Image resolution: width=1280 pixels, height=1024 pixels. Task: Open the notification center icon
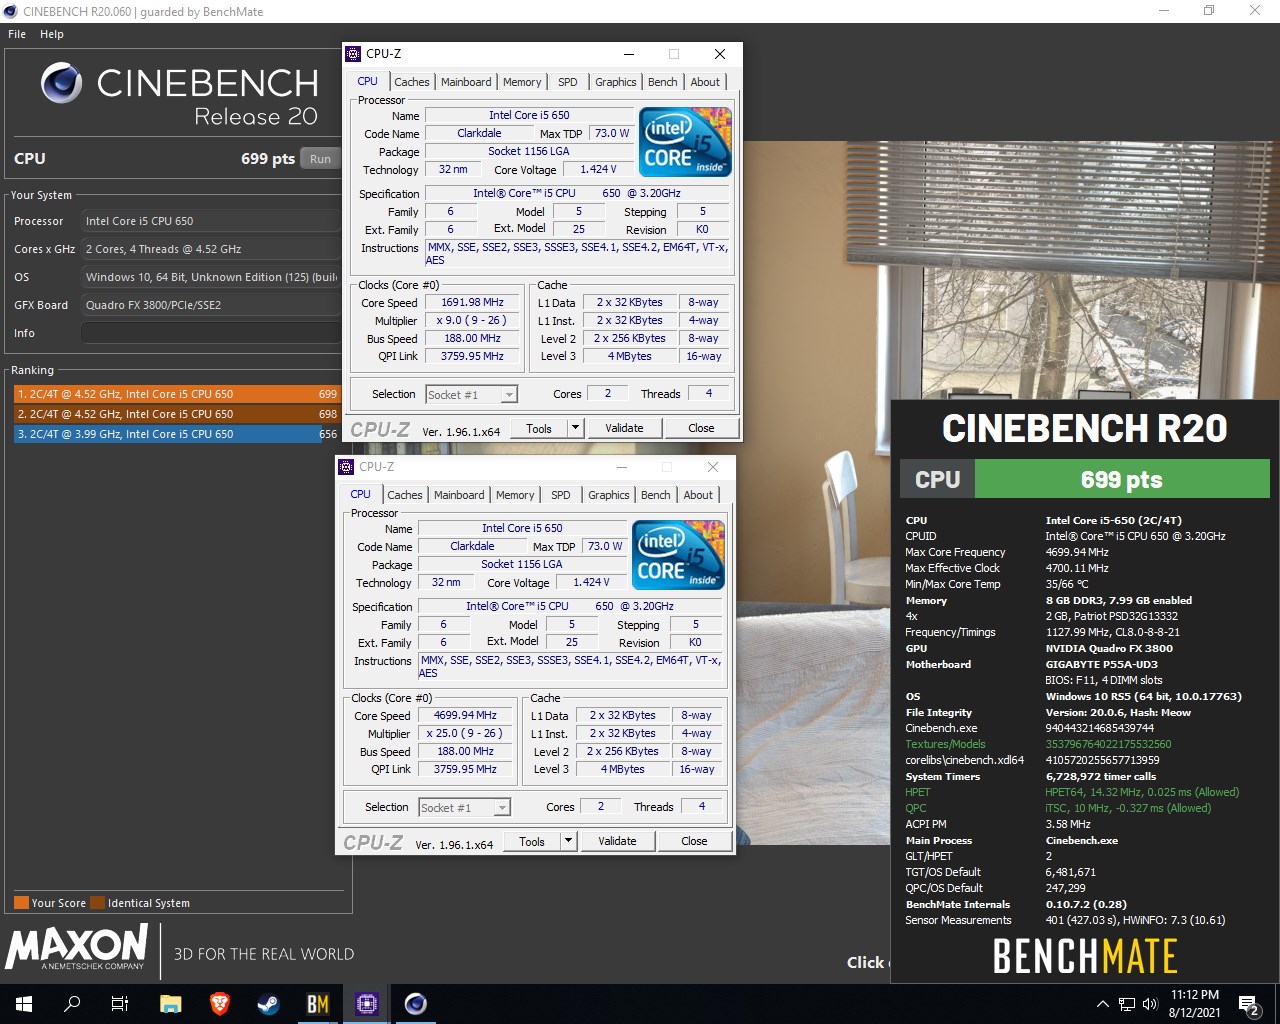pyautogui.click(x=1249, y=1004)
